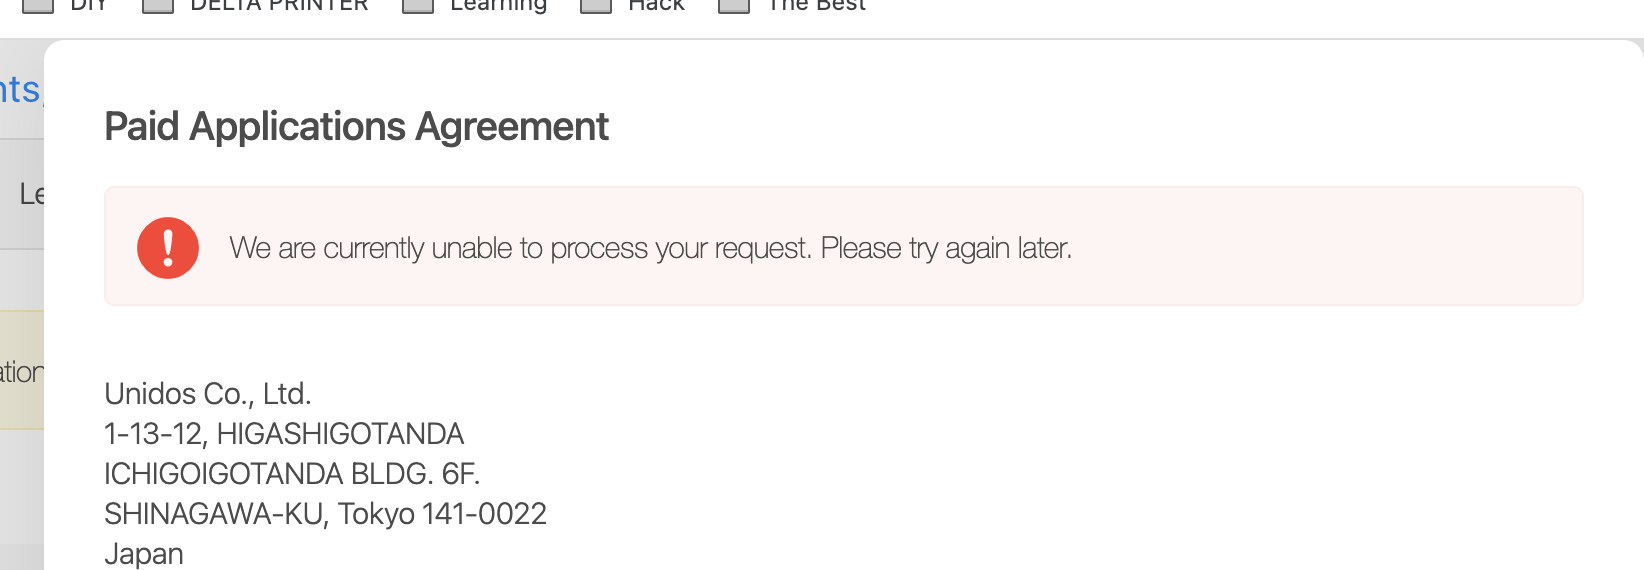Click the Learning bookmark folder icon
This screenshot has width=1644, height=570.
coord(418,6)
